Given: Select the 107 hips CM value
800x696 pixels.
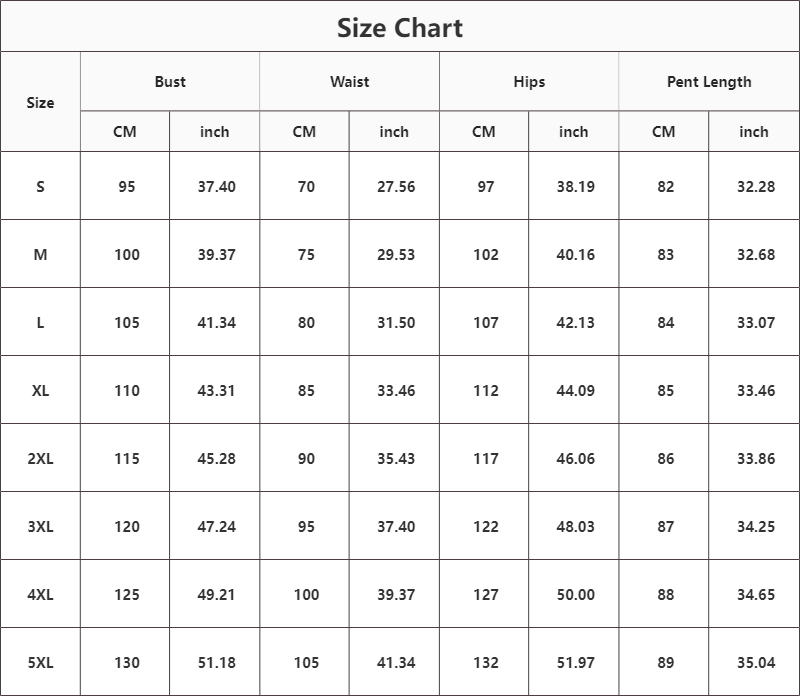Looking at the screenshot, I should click(x=486, y=322).
